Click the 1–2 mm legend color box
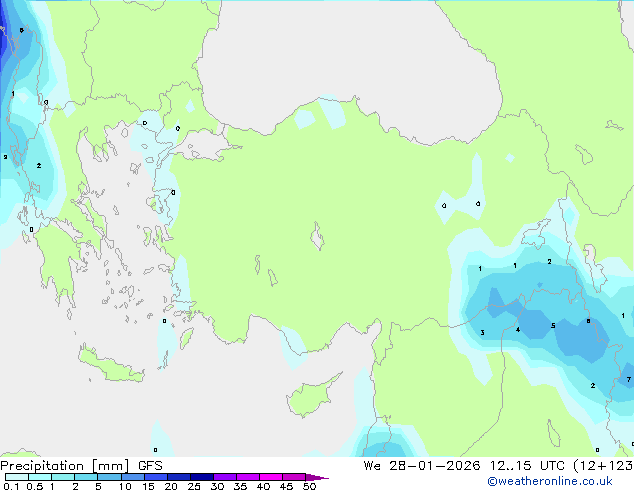Image resolution: width=634 pixels, height=490 pixels. click(x=63, y=477)
